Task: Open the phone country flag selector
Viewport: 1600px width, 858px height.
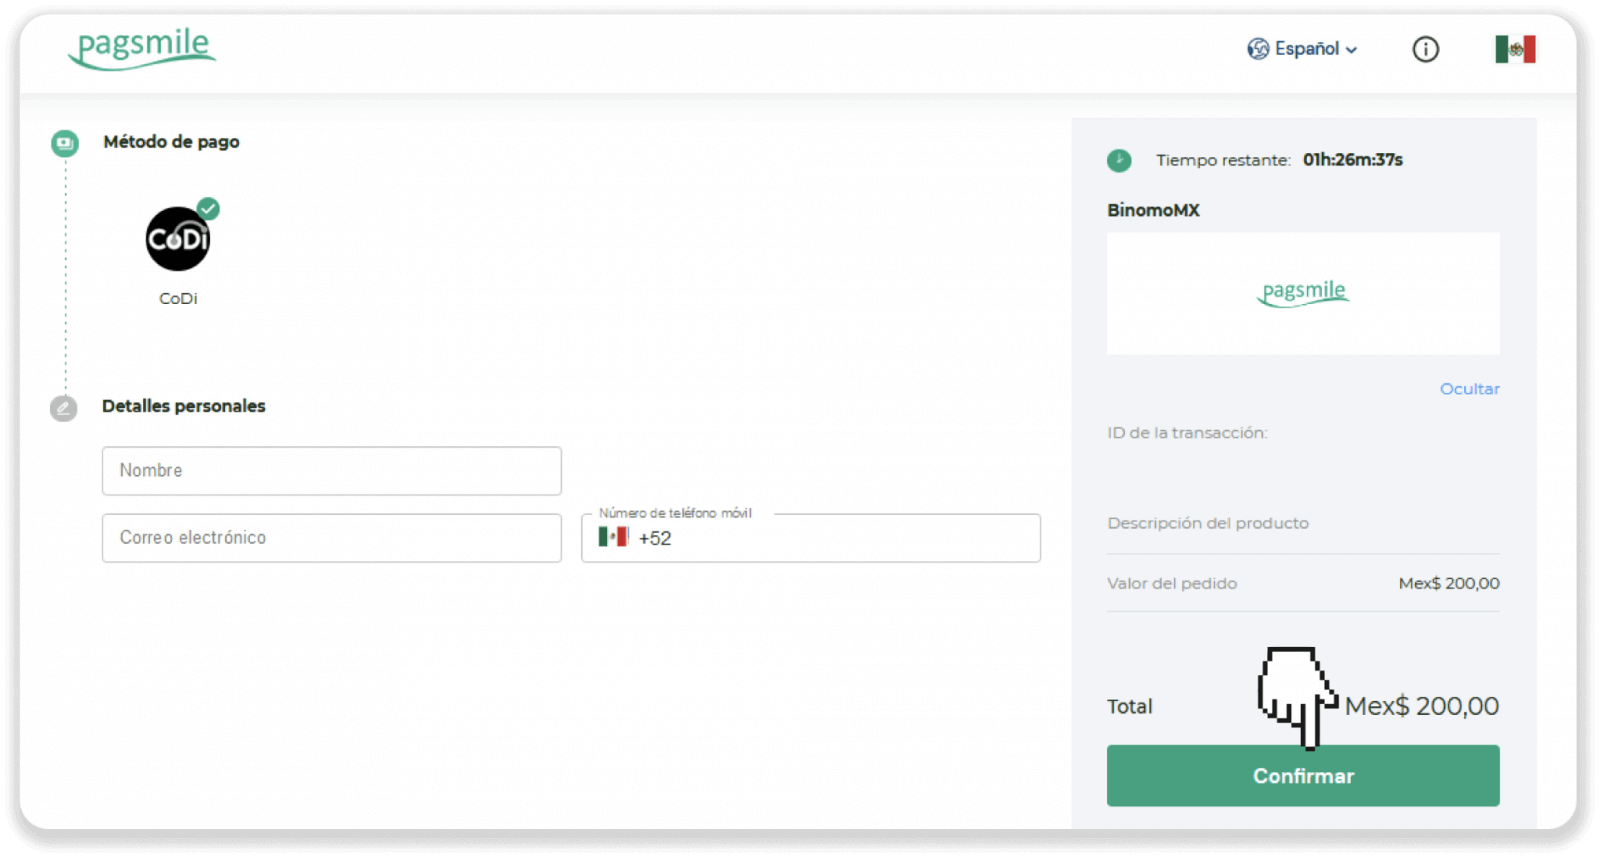Action: click(x=613, y=537)
